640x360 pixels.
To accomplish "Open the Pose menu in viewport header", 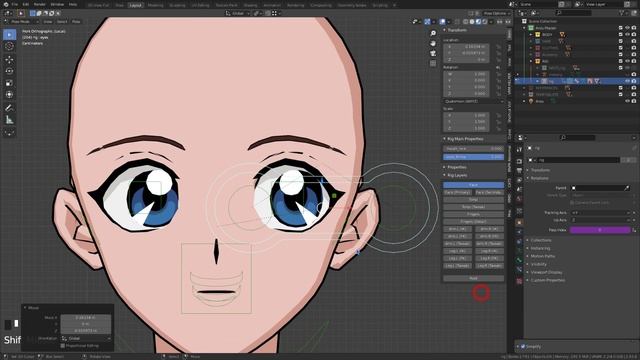I will coord(76,22).
